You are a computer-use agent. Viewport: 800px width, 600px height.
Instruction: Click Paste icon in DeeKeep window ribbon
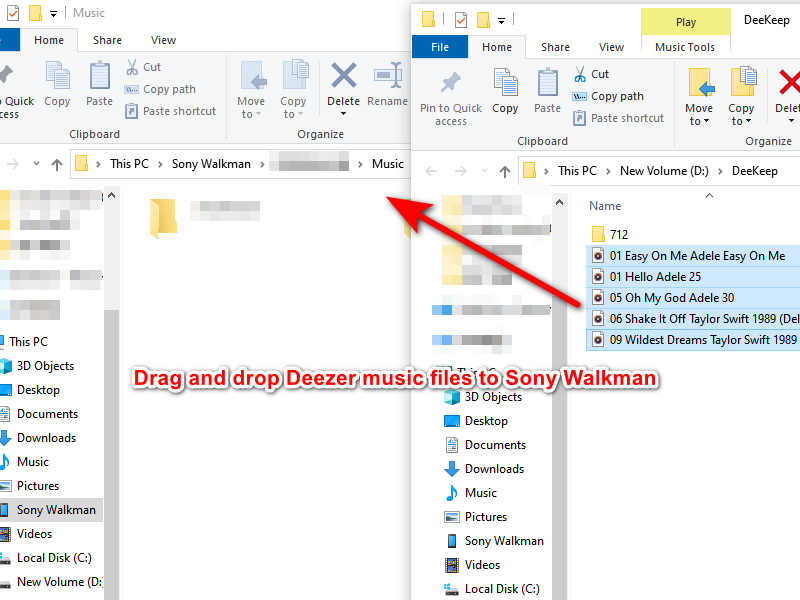(x=547, y=83)
